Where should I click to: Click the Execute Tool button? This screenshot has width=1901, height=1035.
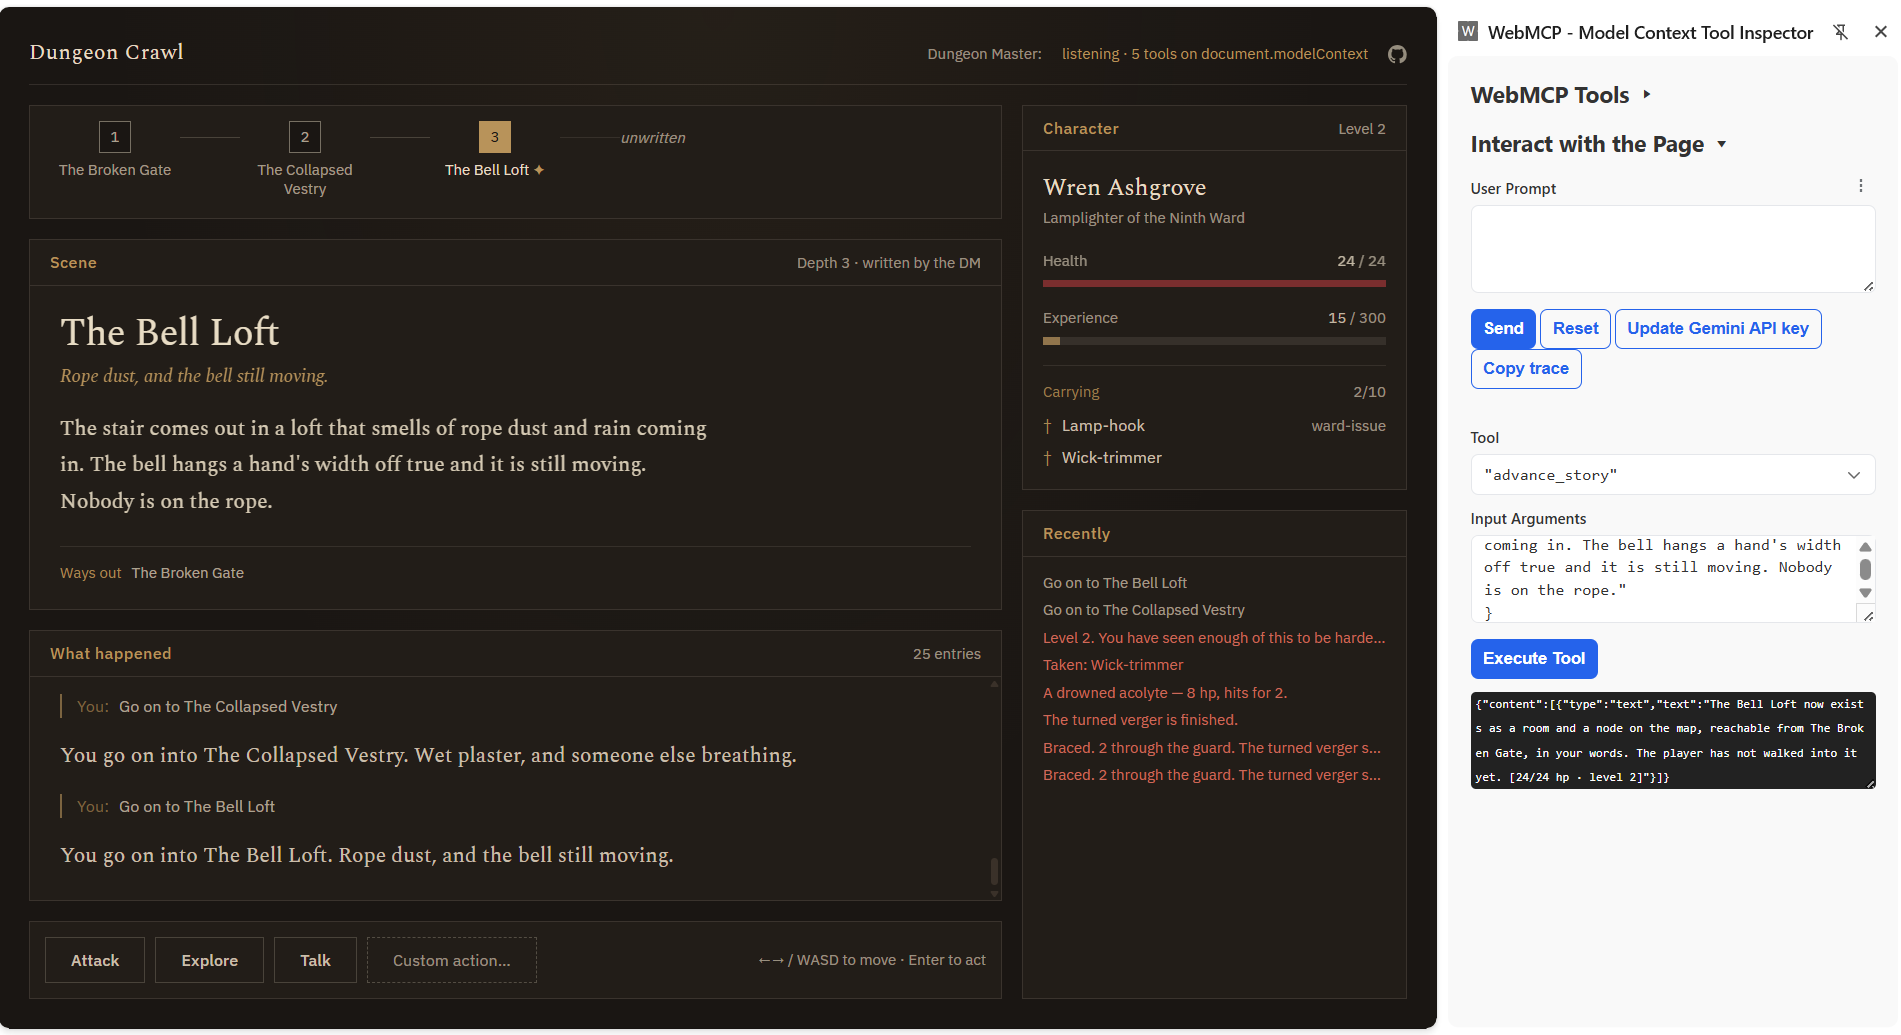1534,659
